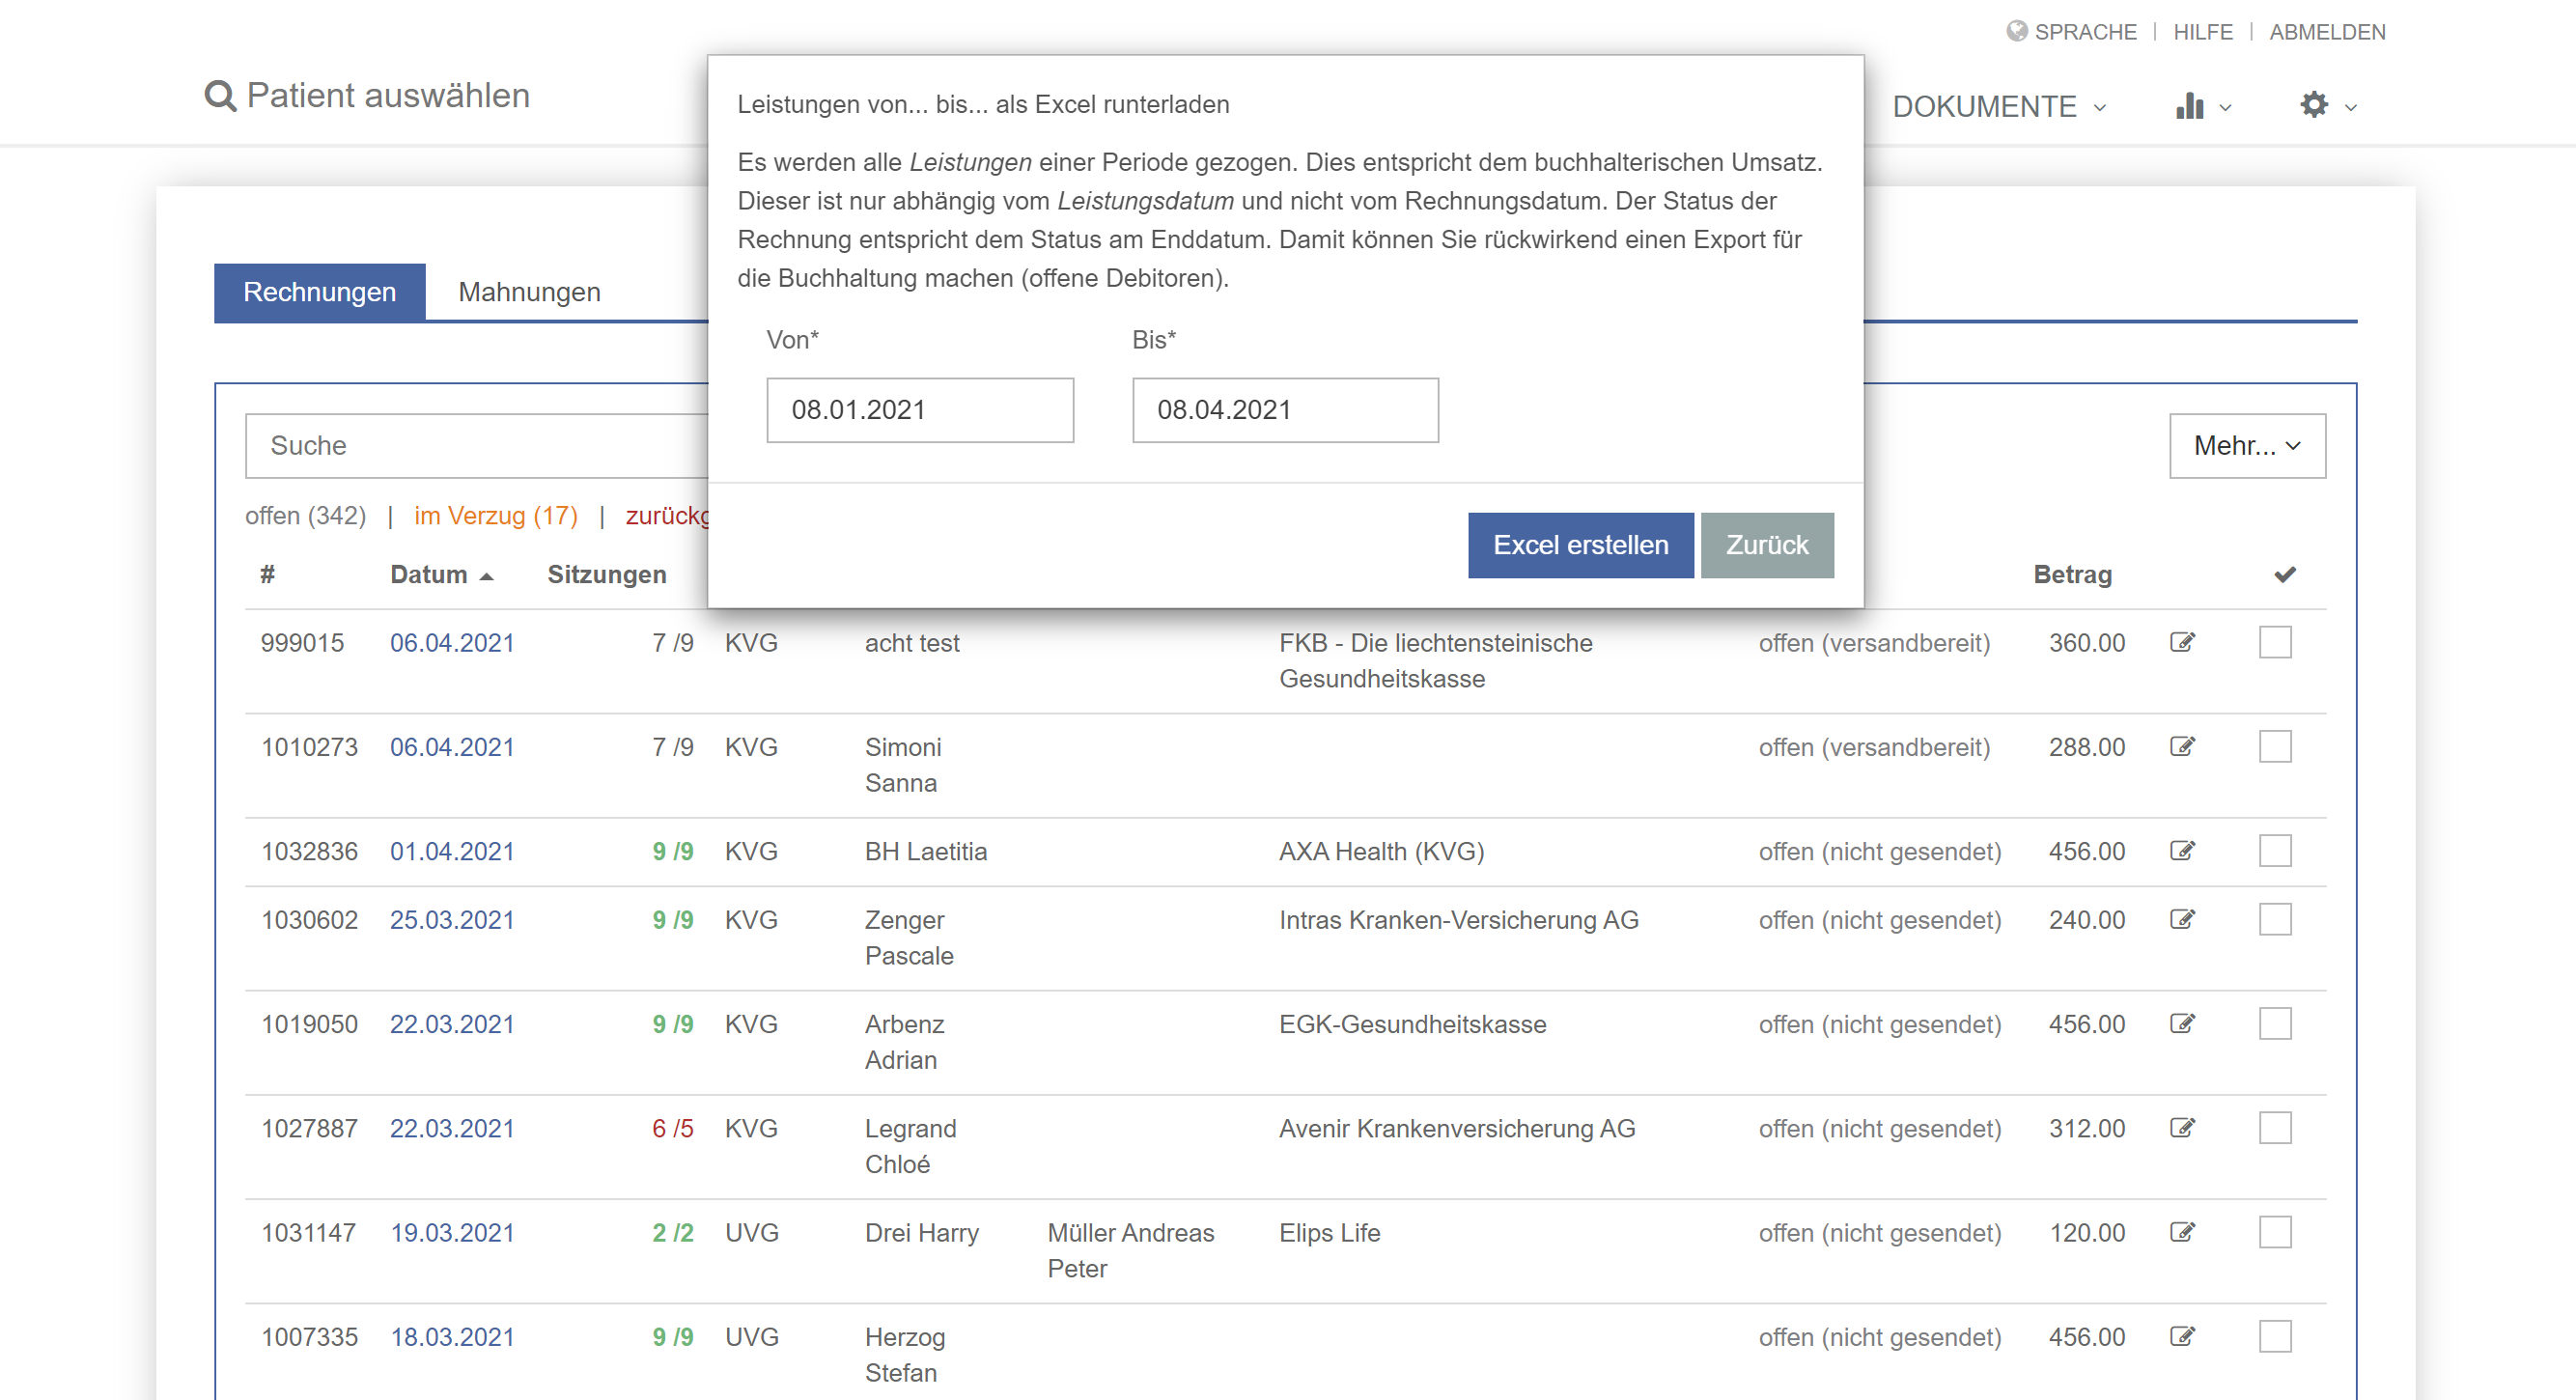
Task: Open invoice date 01.04.2021 link
Action: point(452,851)
